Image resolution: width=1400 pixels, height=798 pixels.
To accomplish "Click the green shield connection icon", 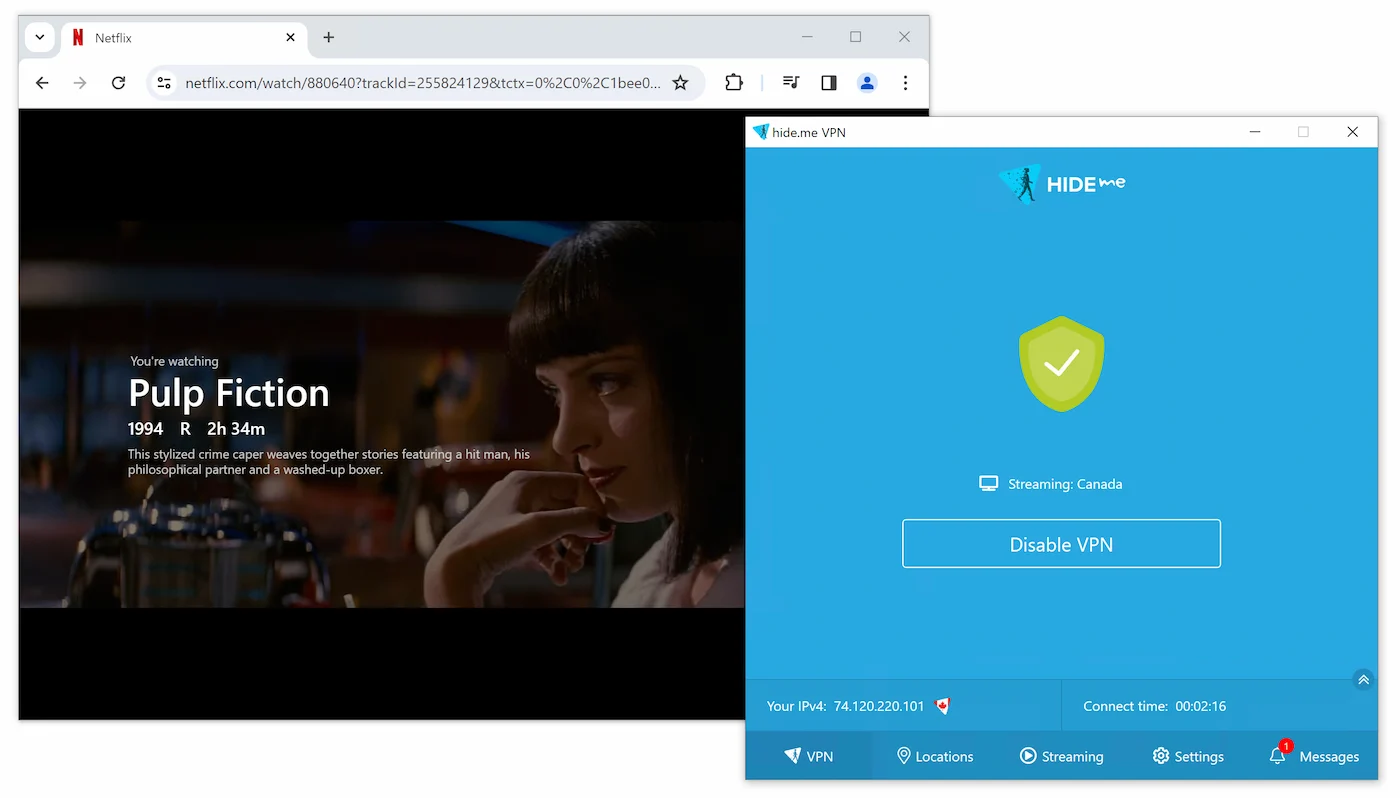I will (x=1061, y=364).
